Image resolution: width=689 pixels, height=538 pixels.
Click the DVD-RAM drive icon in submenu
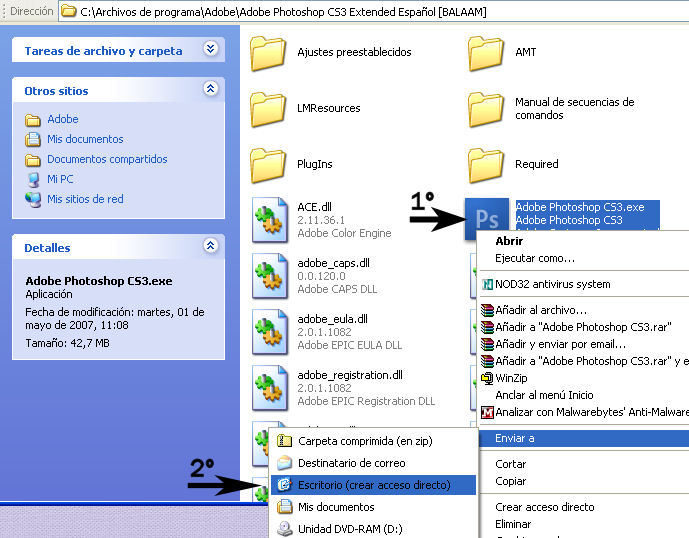click(284, 528)
